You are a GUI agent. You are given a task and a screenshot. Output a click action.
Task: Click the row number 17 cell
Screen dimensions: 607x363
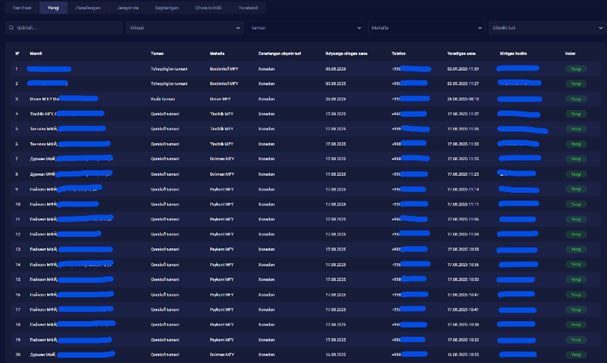pos(17,310)
